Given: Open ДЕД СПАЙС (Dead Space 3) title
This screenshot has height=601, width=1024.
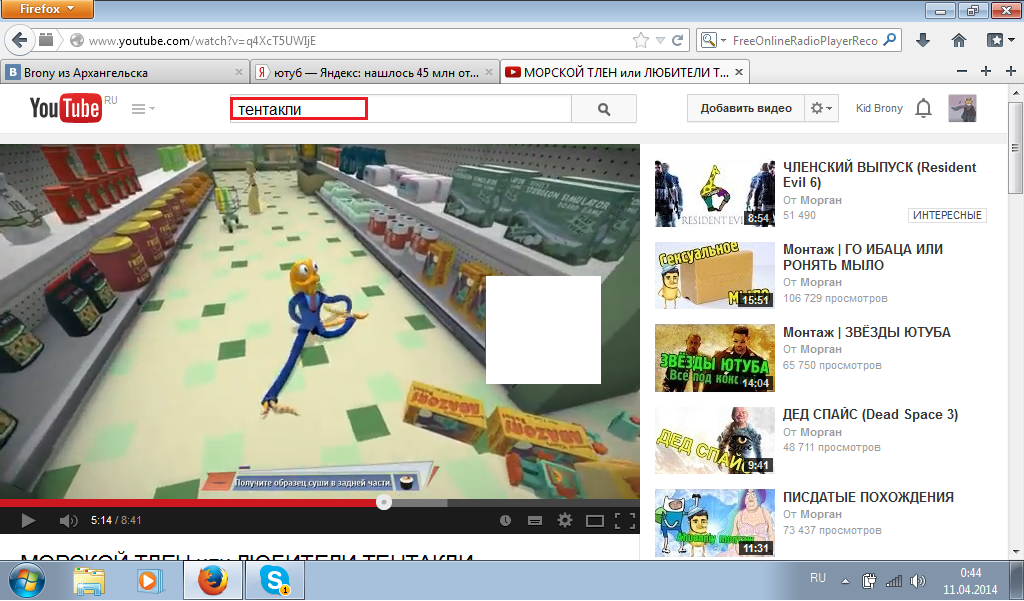Looking at the screenshot, I should pyautogui.click(x=871, y=415).
